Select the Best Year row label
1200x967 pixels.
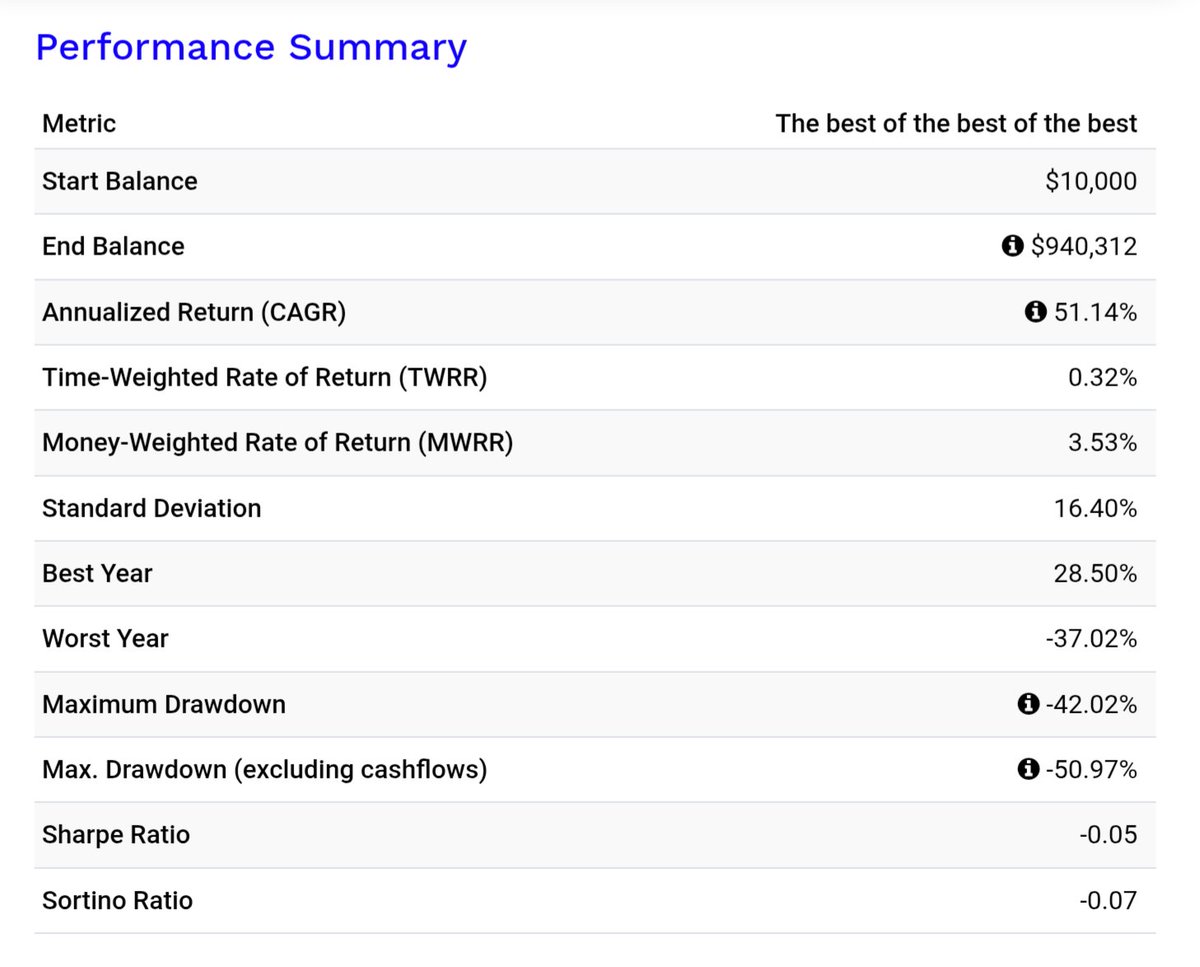click(x=97, y=573)
